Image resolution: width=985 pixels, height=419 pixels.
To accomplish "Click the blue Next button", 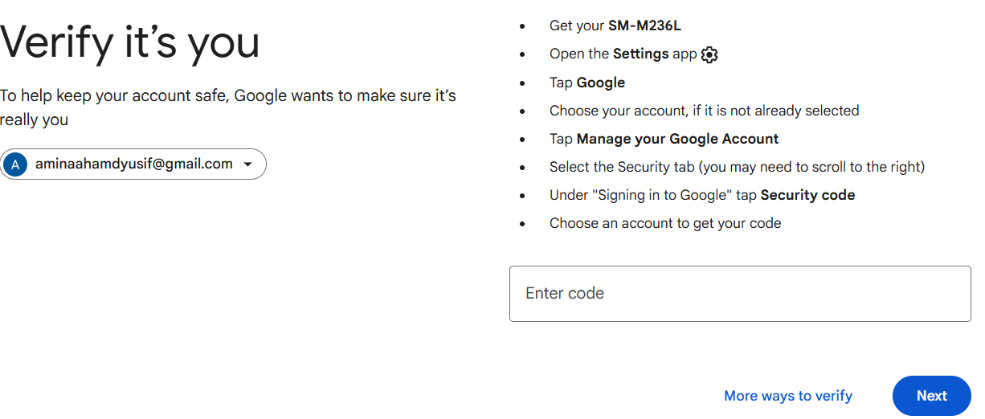I will 932,396.
